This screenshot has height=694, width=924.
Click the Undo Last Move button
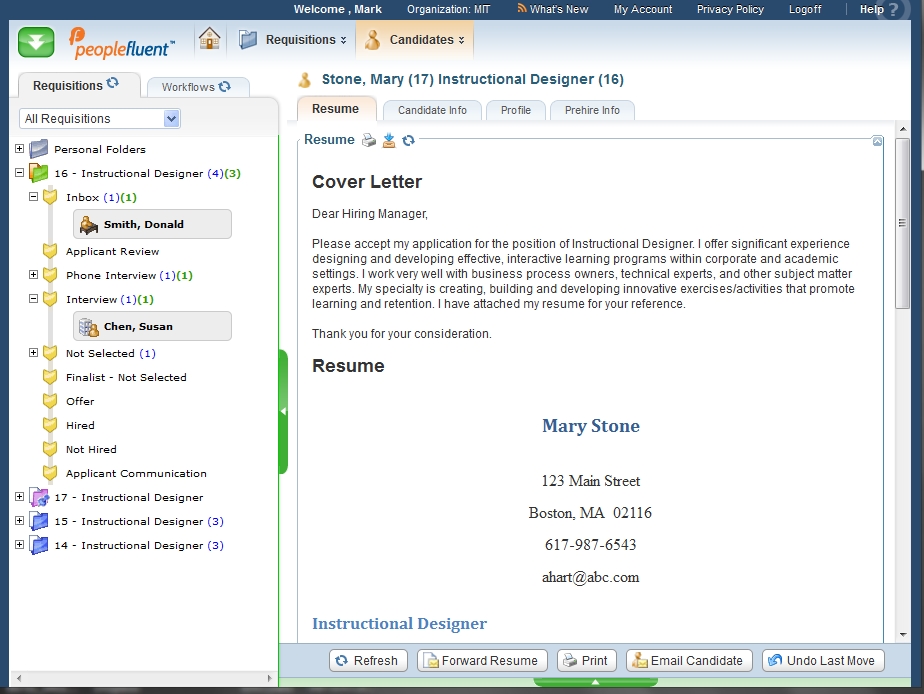(822, 660)
